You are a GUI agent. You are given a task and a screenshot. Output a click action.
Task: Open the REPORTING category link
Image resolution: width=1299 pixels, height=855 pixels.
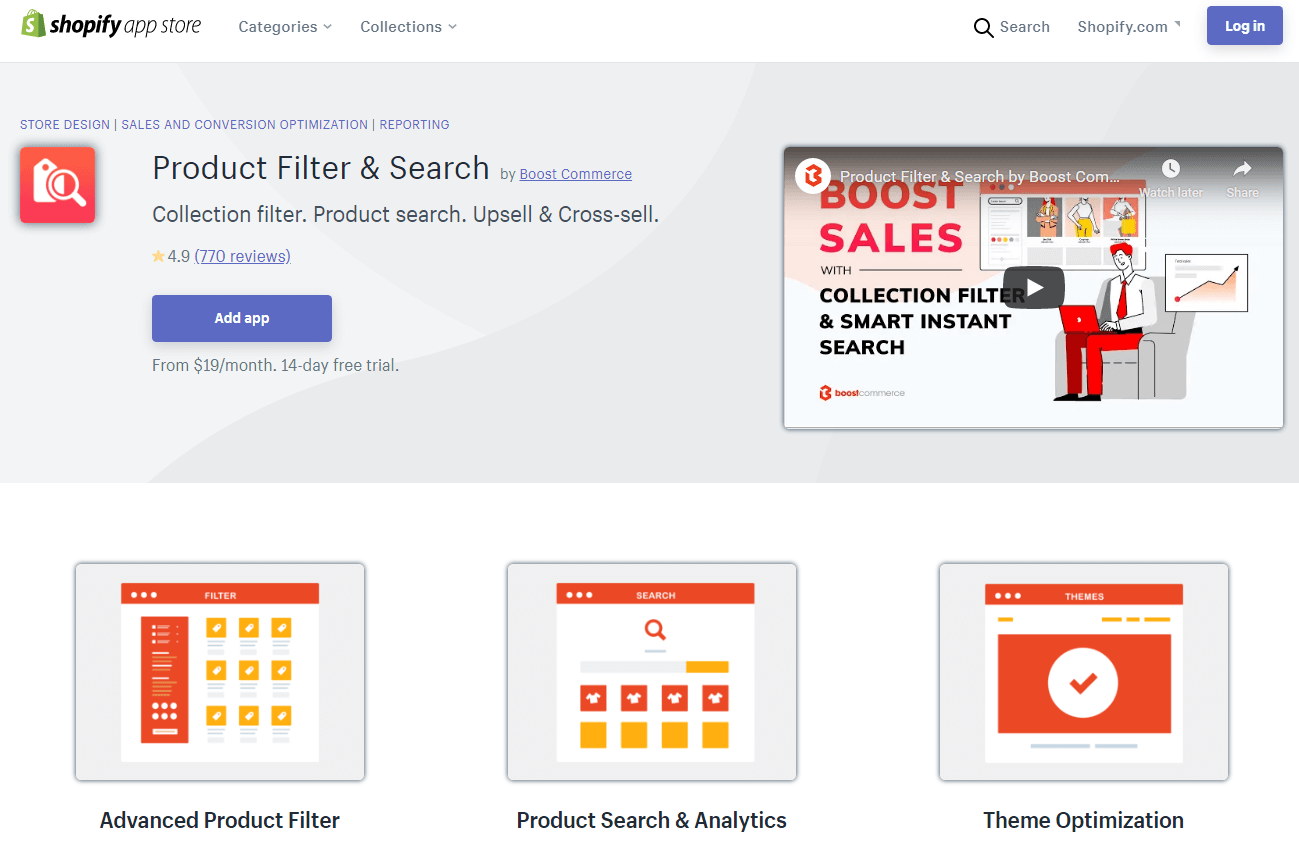(x=414, y=125)
